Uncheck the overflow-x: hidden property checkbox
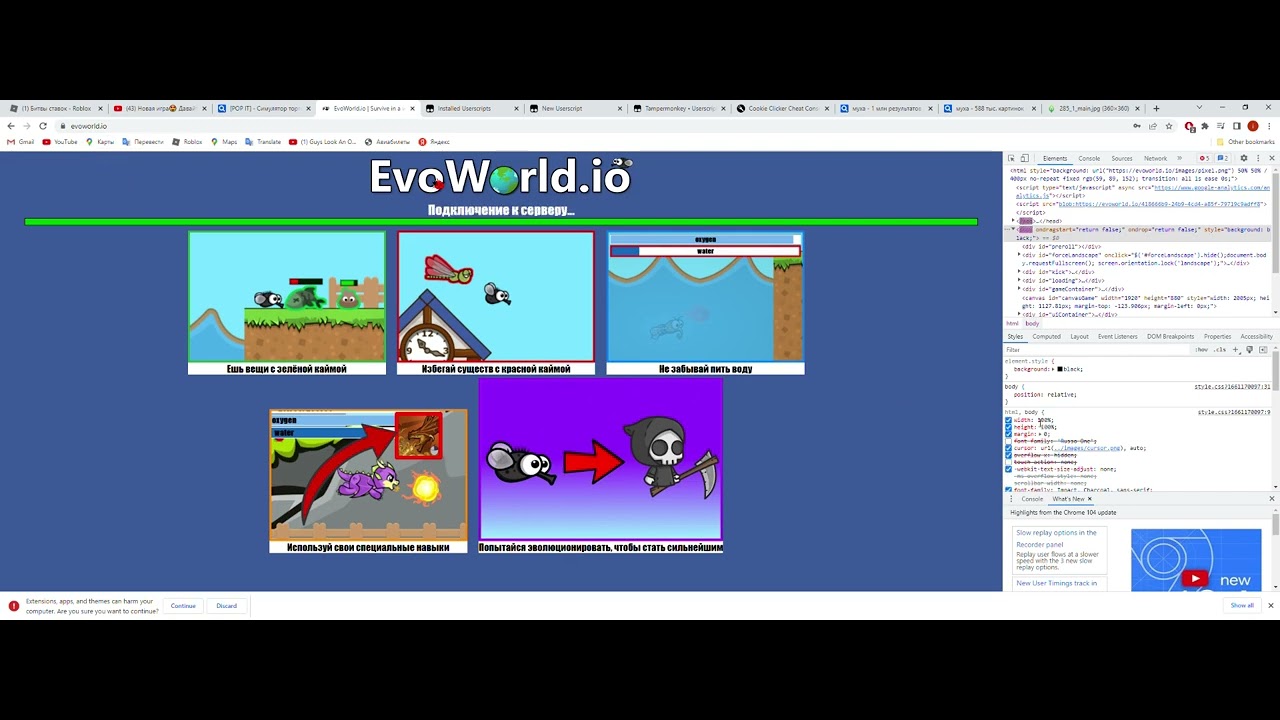The image size is (1280, 720). click(1008, 455)
